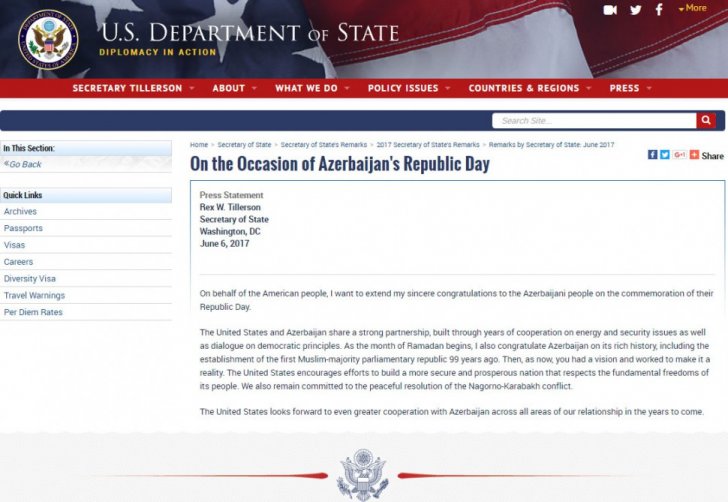Share article via Google+ share icon

[x=679, y=155]
